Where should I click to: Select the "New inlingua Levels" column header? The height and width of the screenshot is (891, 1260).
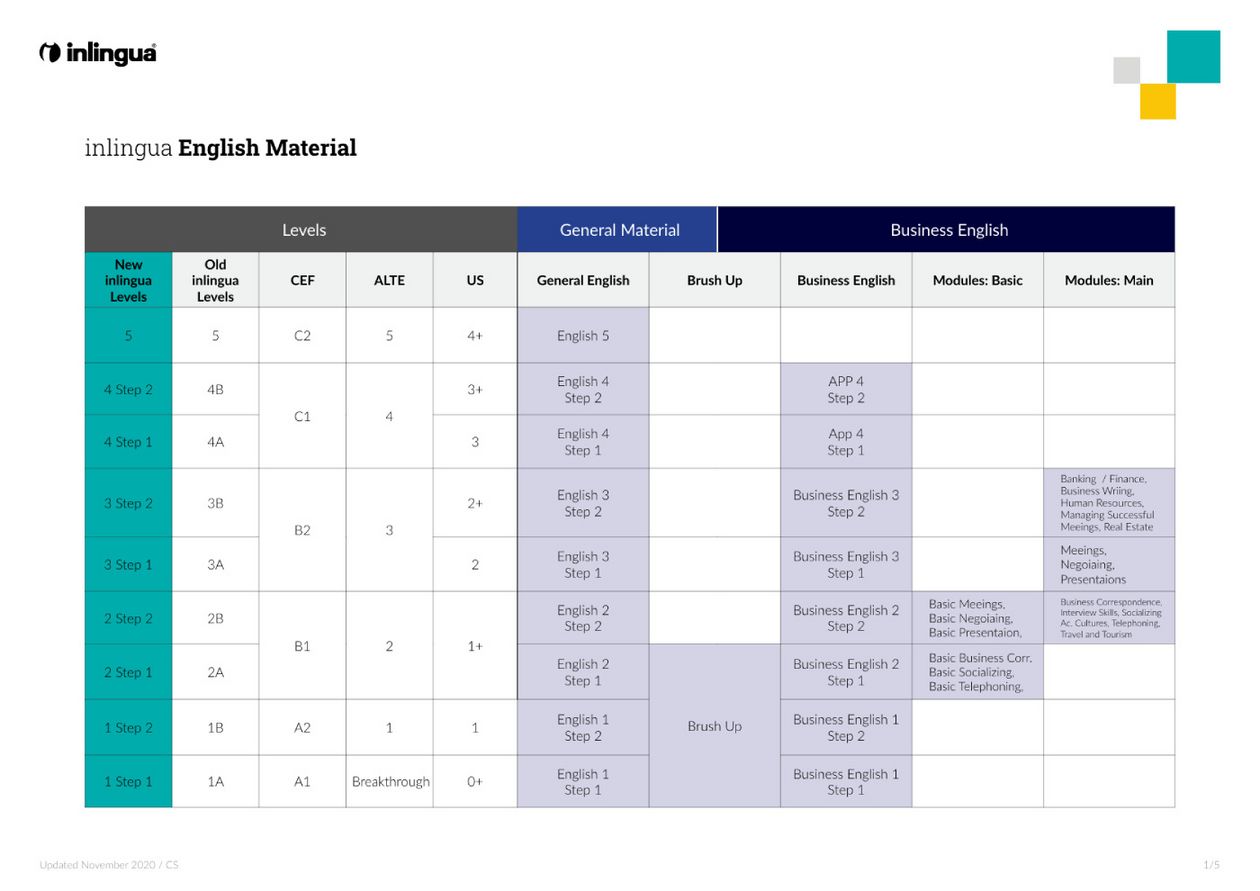pyautogui.click(x=128, y=280)
